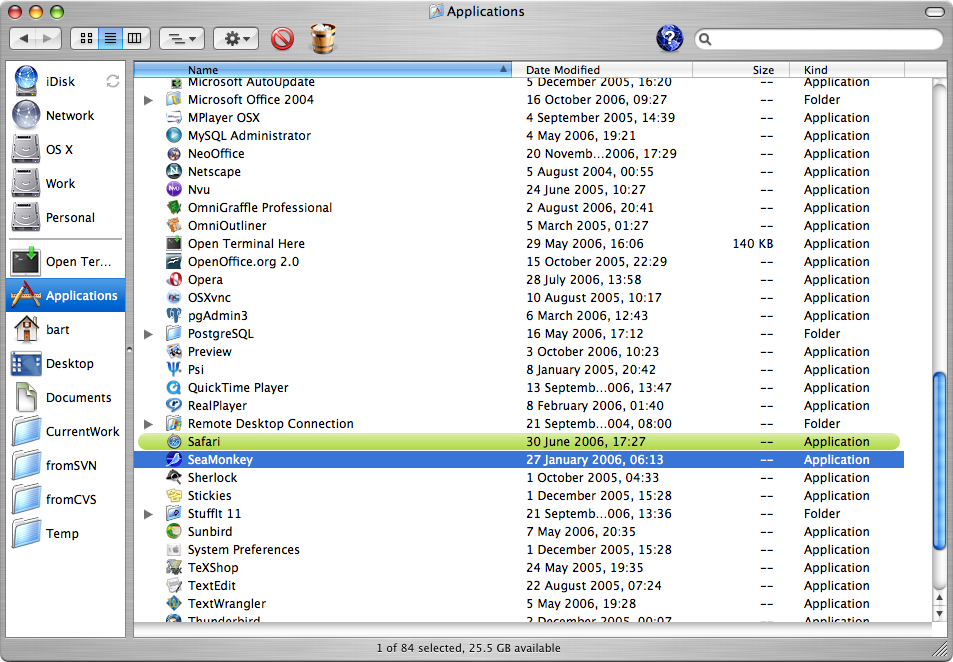The image size is (953, 662).
Task: Click the search magnifier icon
Action: point(705,40)
